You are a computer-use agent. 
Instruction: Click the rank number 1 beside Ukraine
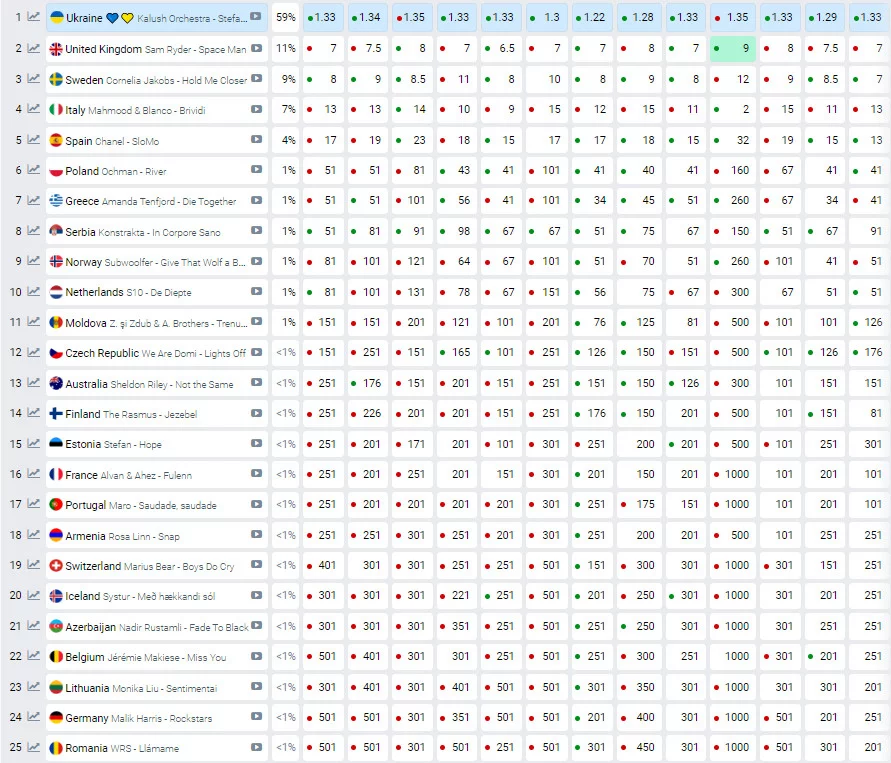pyautogui.click(x=18, y=17)
